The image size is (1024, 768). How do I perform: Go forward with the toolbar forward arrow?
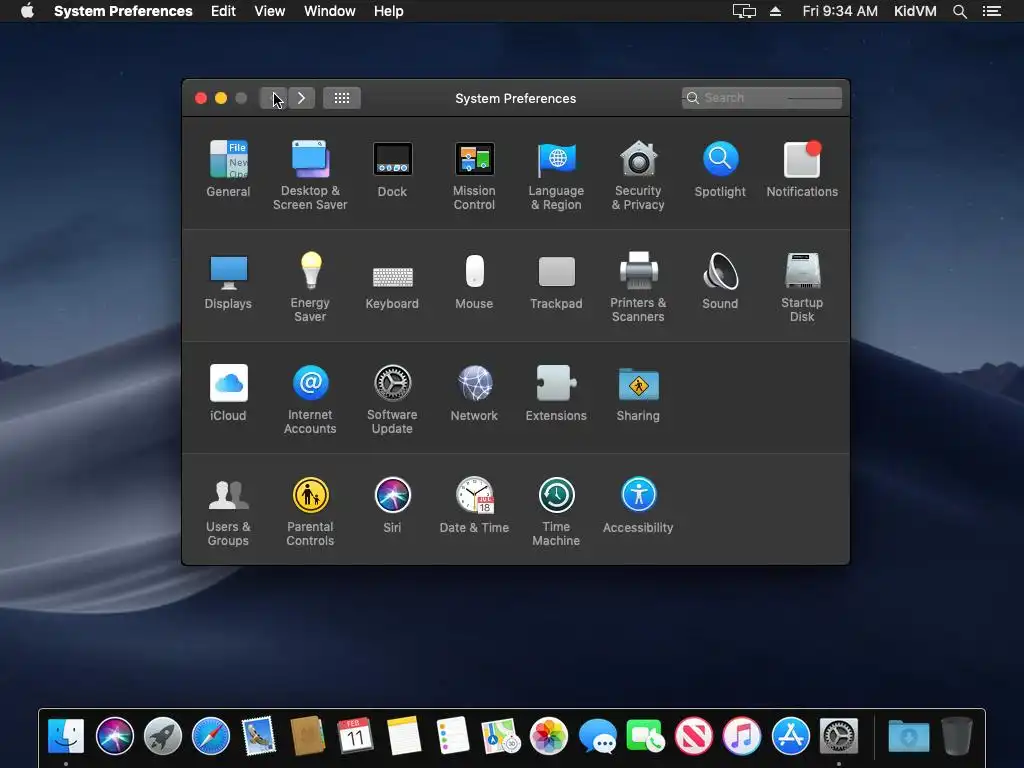[301, 98]
